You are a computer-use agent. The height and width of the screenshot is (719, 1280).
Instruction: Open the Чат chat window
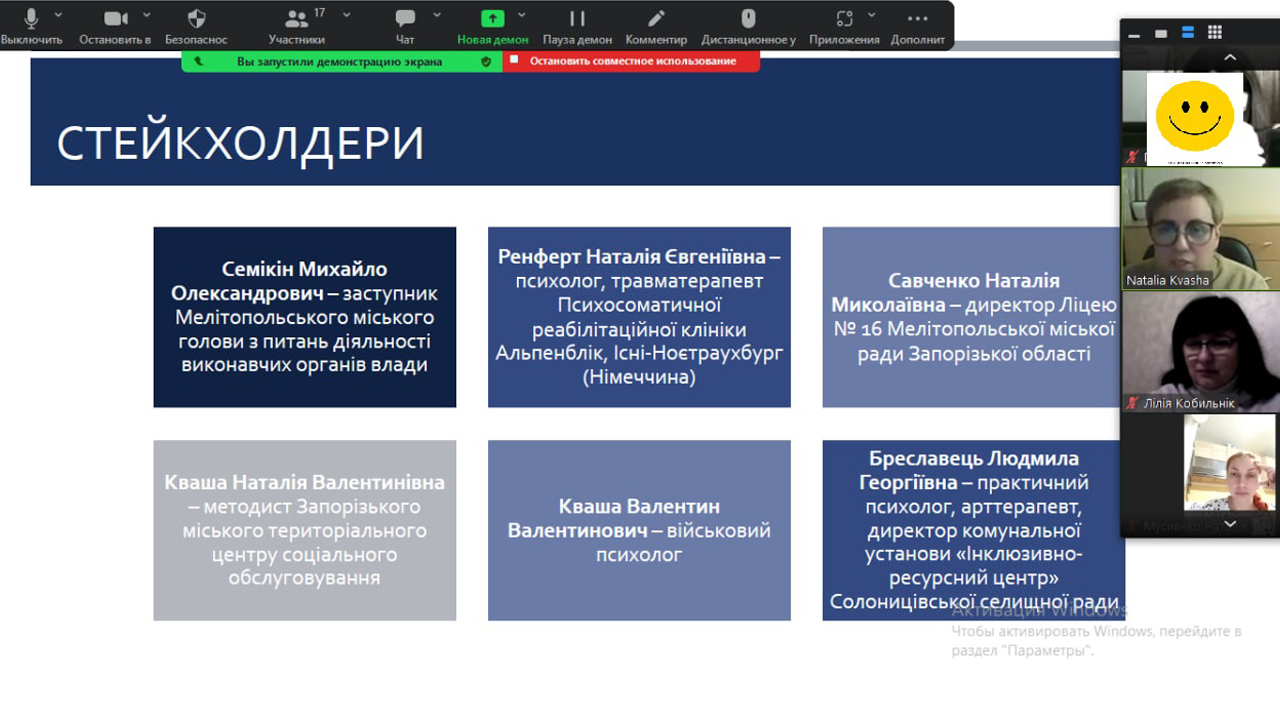point(405,24)
